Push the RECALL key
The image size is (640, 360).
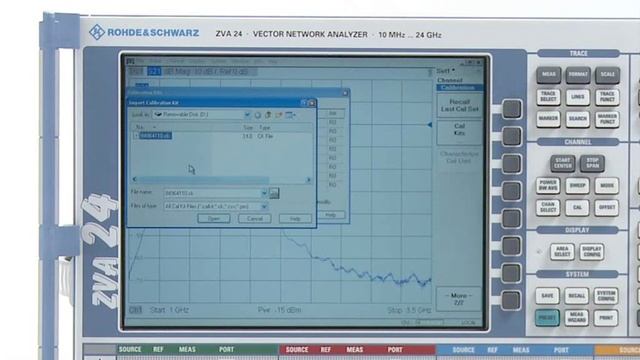pyautogui.click(x=577, y=296)
